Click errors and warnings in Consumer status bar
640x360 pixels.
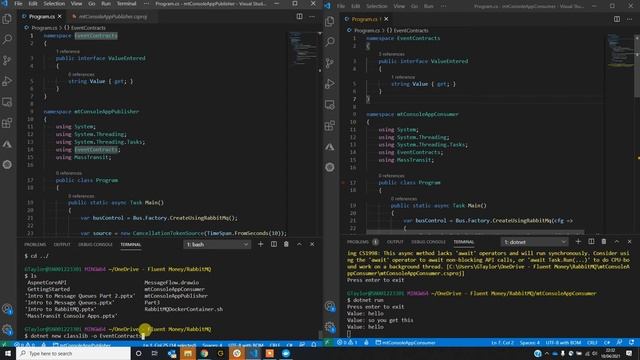tap(347, 342)
